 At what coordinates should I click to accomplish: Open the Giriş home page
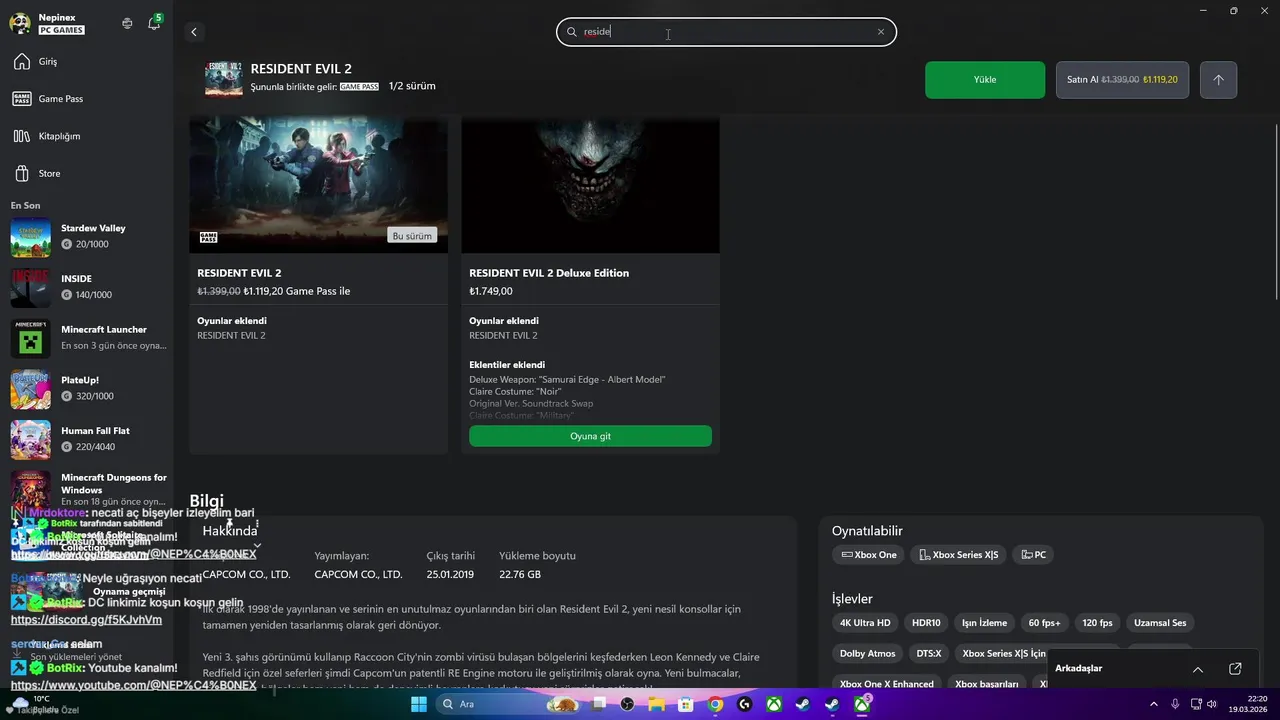click(87, 62)
